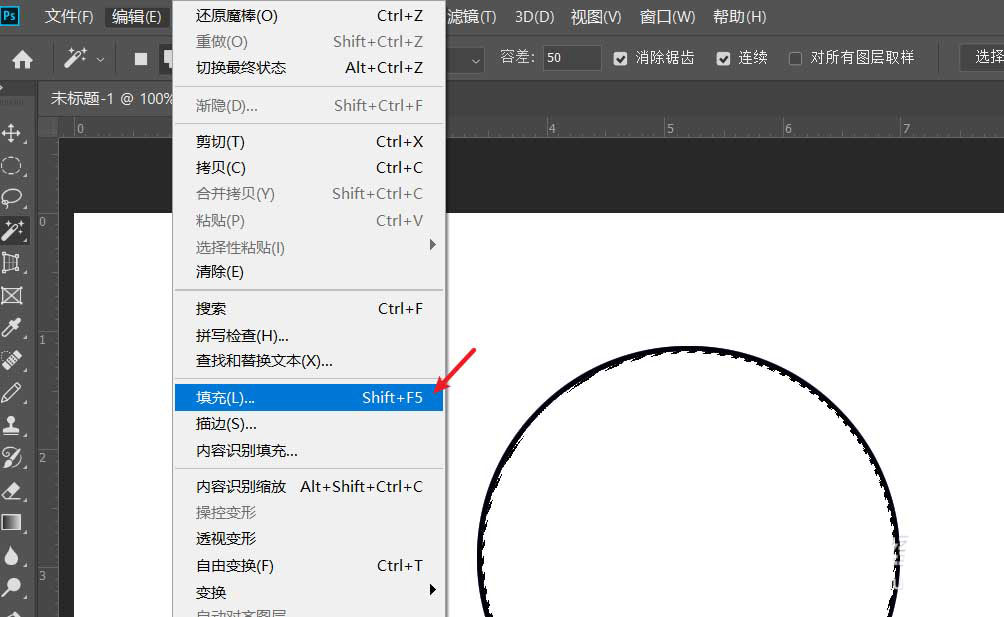Open the Magic Wand tool preset picker

click(101, 60)
